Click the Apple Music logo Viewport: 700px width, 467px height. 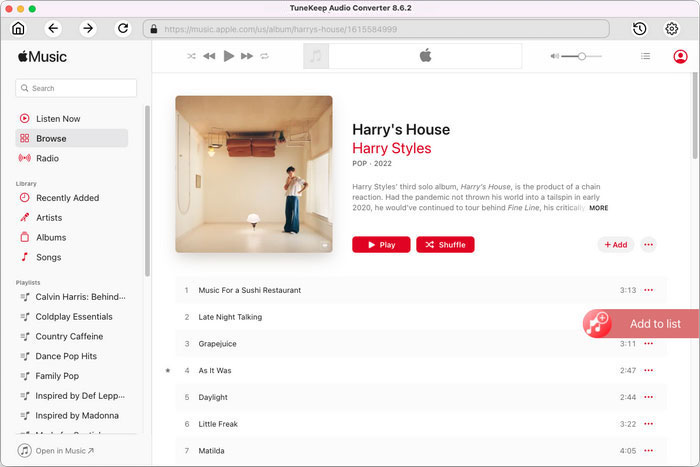click(42, 57)
